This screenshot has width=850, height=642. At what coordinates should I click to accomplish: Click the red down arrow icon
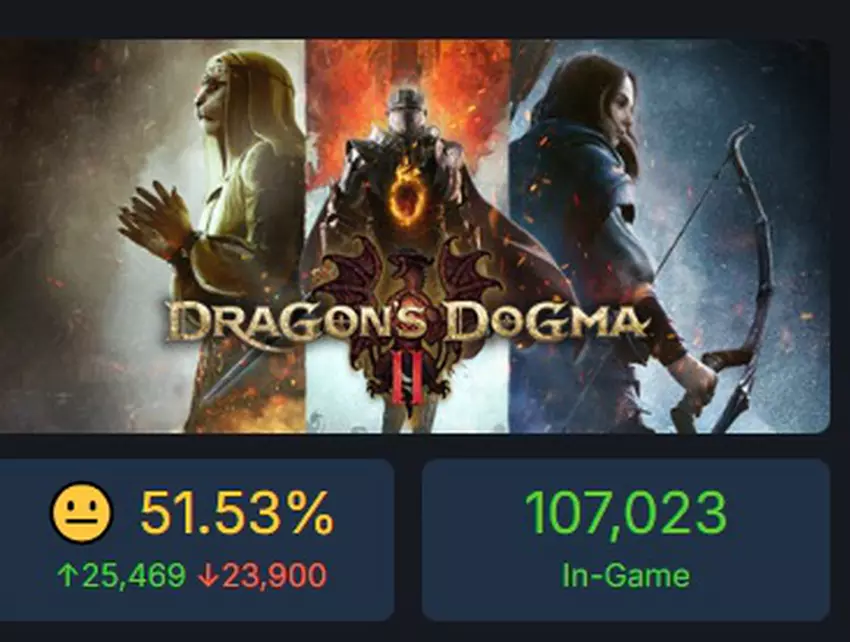click(208, 575)
